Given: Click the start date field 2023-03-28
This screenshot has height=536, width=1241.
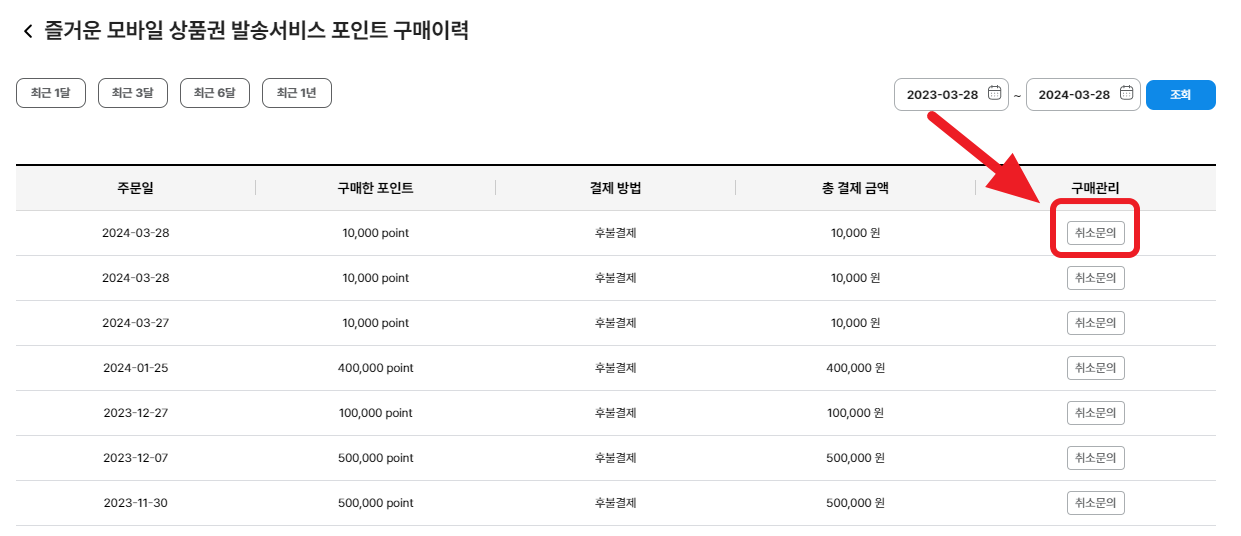Looking at the screenshot, I should click(x=942, y=95).
